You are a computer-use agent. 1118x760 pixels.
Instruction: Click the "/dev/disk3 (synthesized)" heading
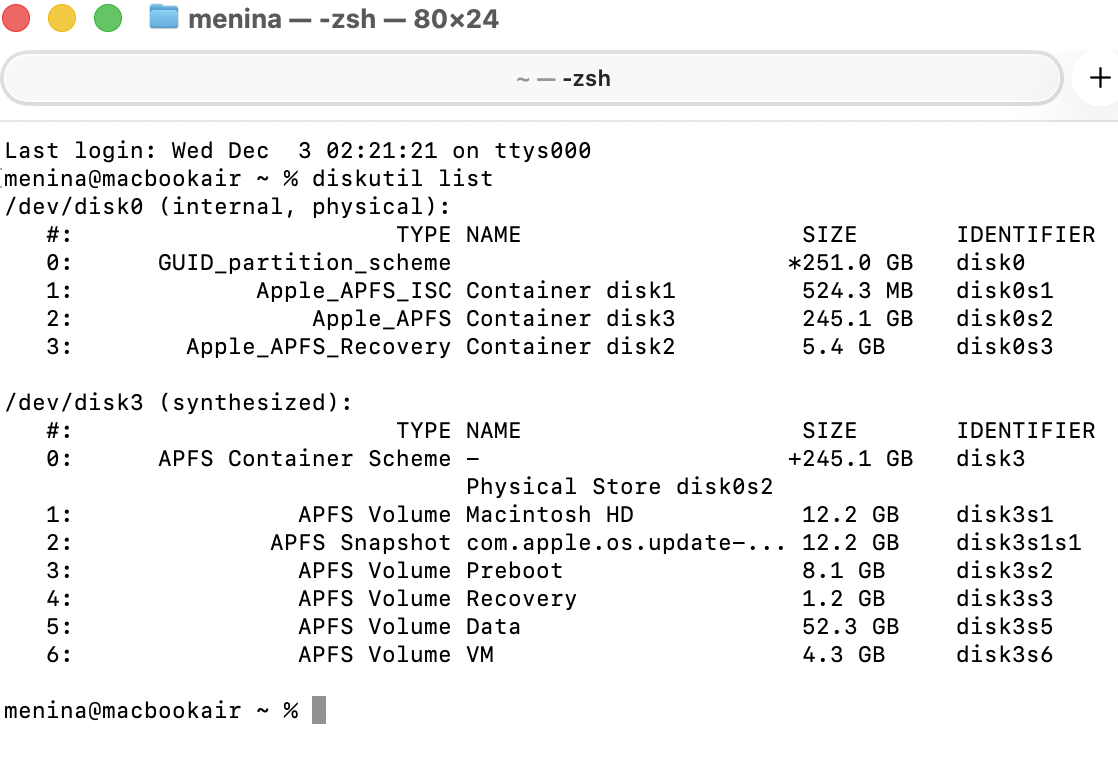click(179, 403)
